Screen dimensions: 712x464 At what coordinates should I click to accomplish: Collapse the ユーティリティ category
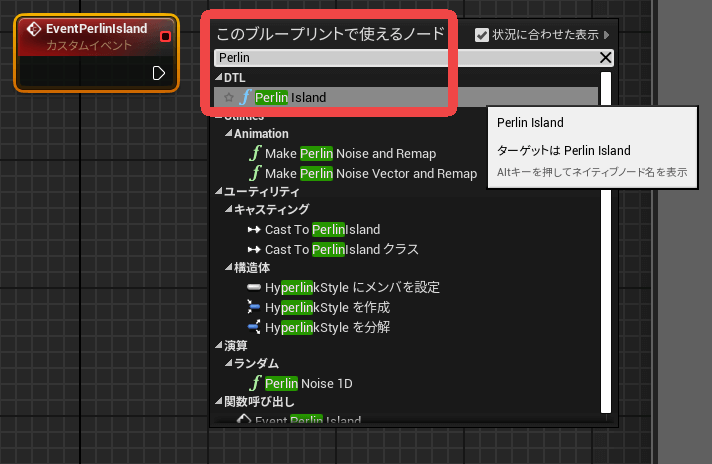[218, 192]
